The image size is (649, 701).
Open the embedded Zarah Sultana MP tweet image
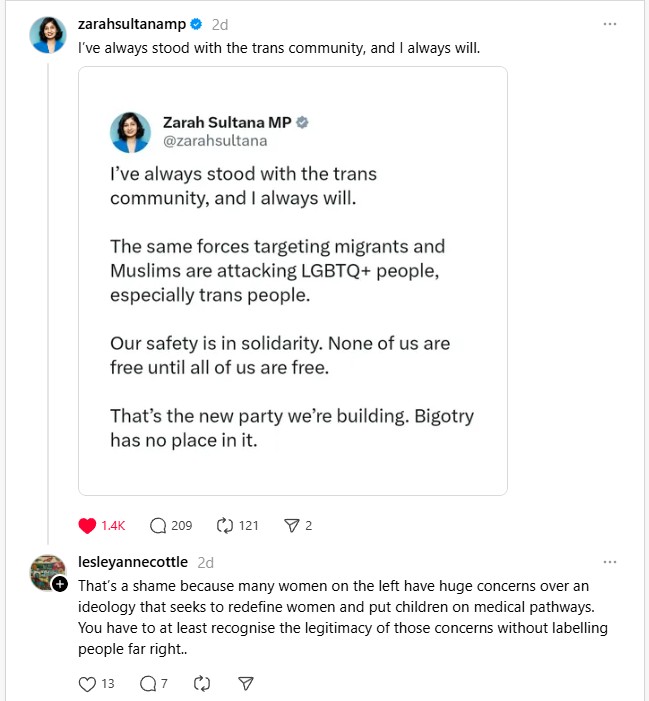pos(293,280)
